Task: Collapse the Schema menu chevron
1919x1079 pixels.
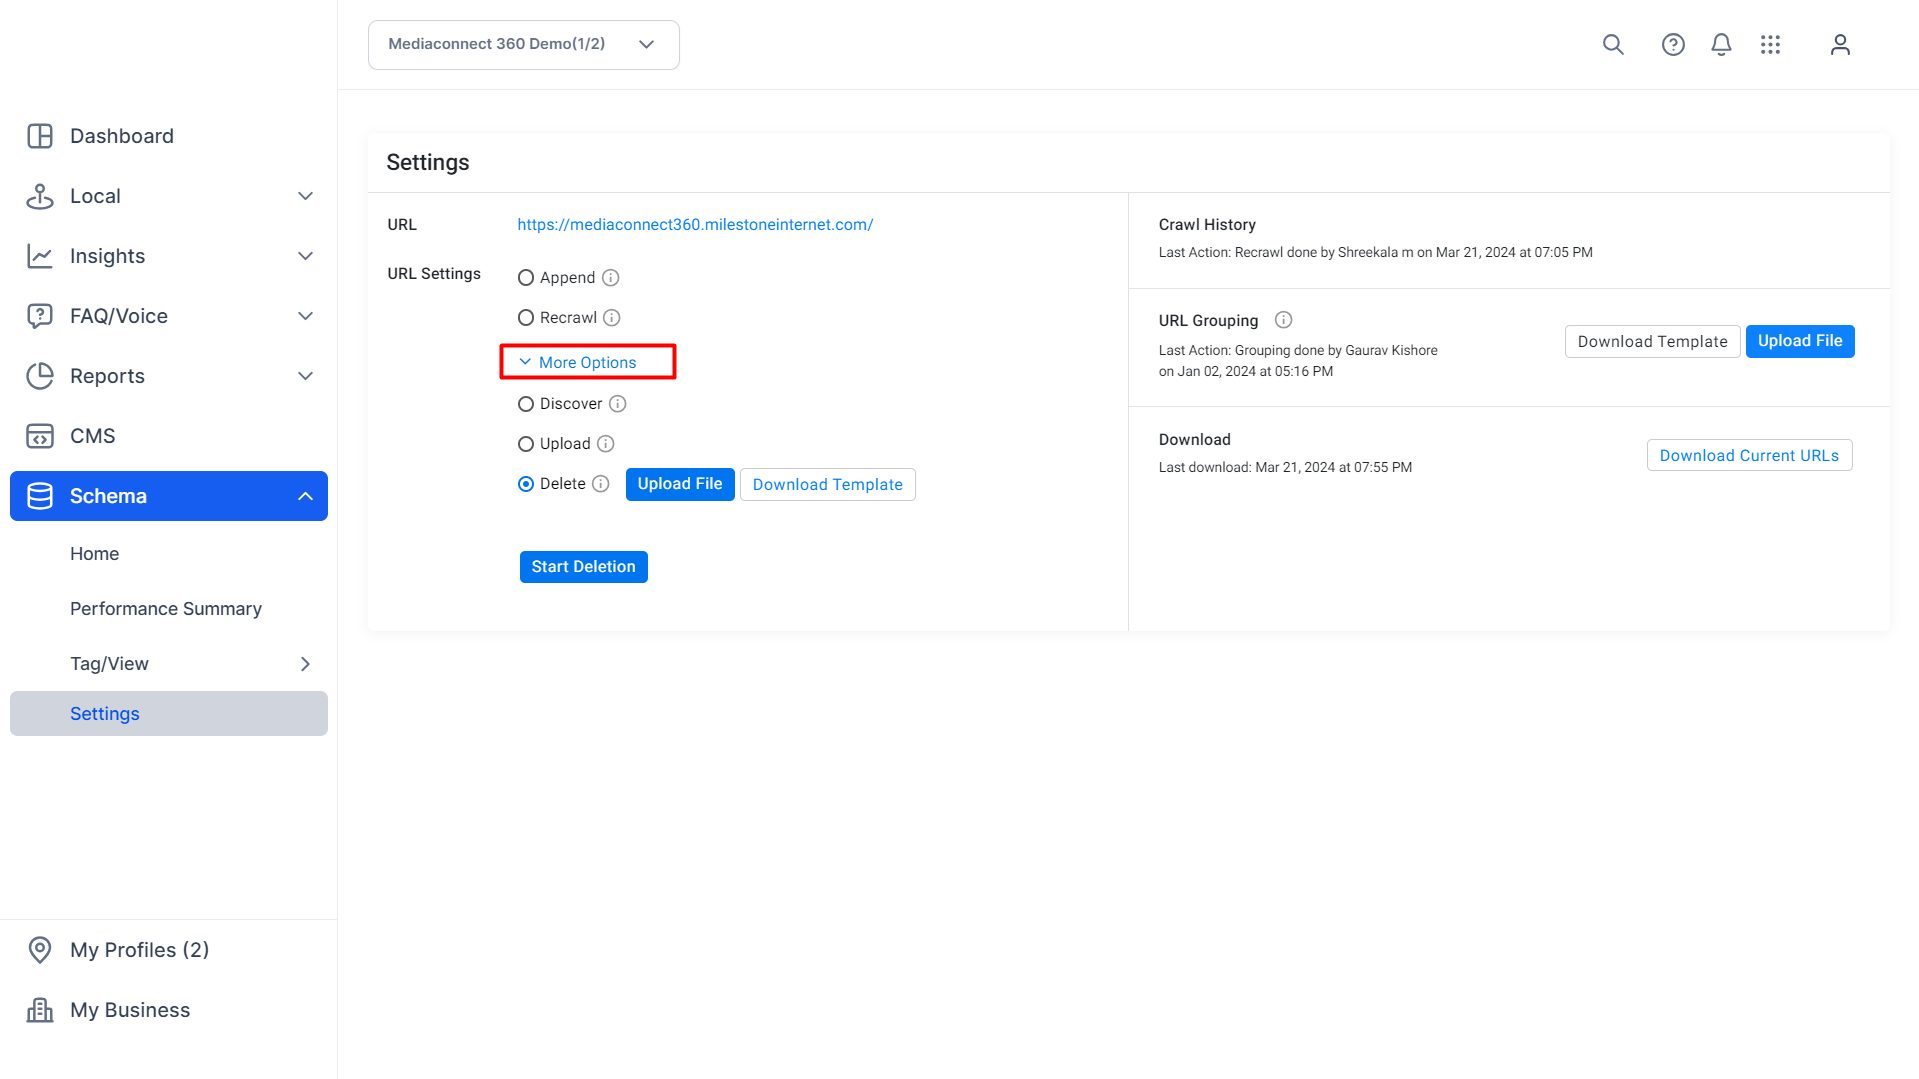Action: pyautogui.click(x=306, y=496)
